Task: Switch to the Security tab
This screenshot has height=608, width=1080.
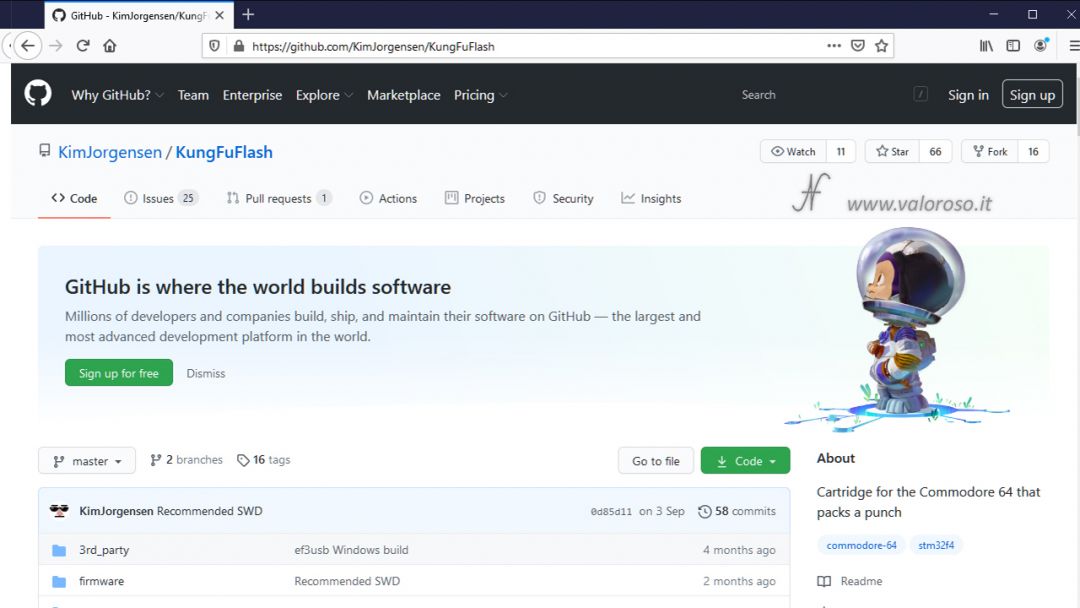Action: point(563,198)
